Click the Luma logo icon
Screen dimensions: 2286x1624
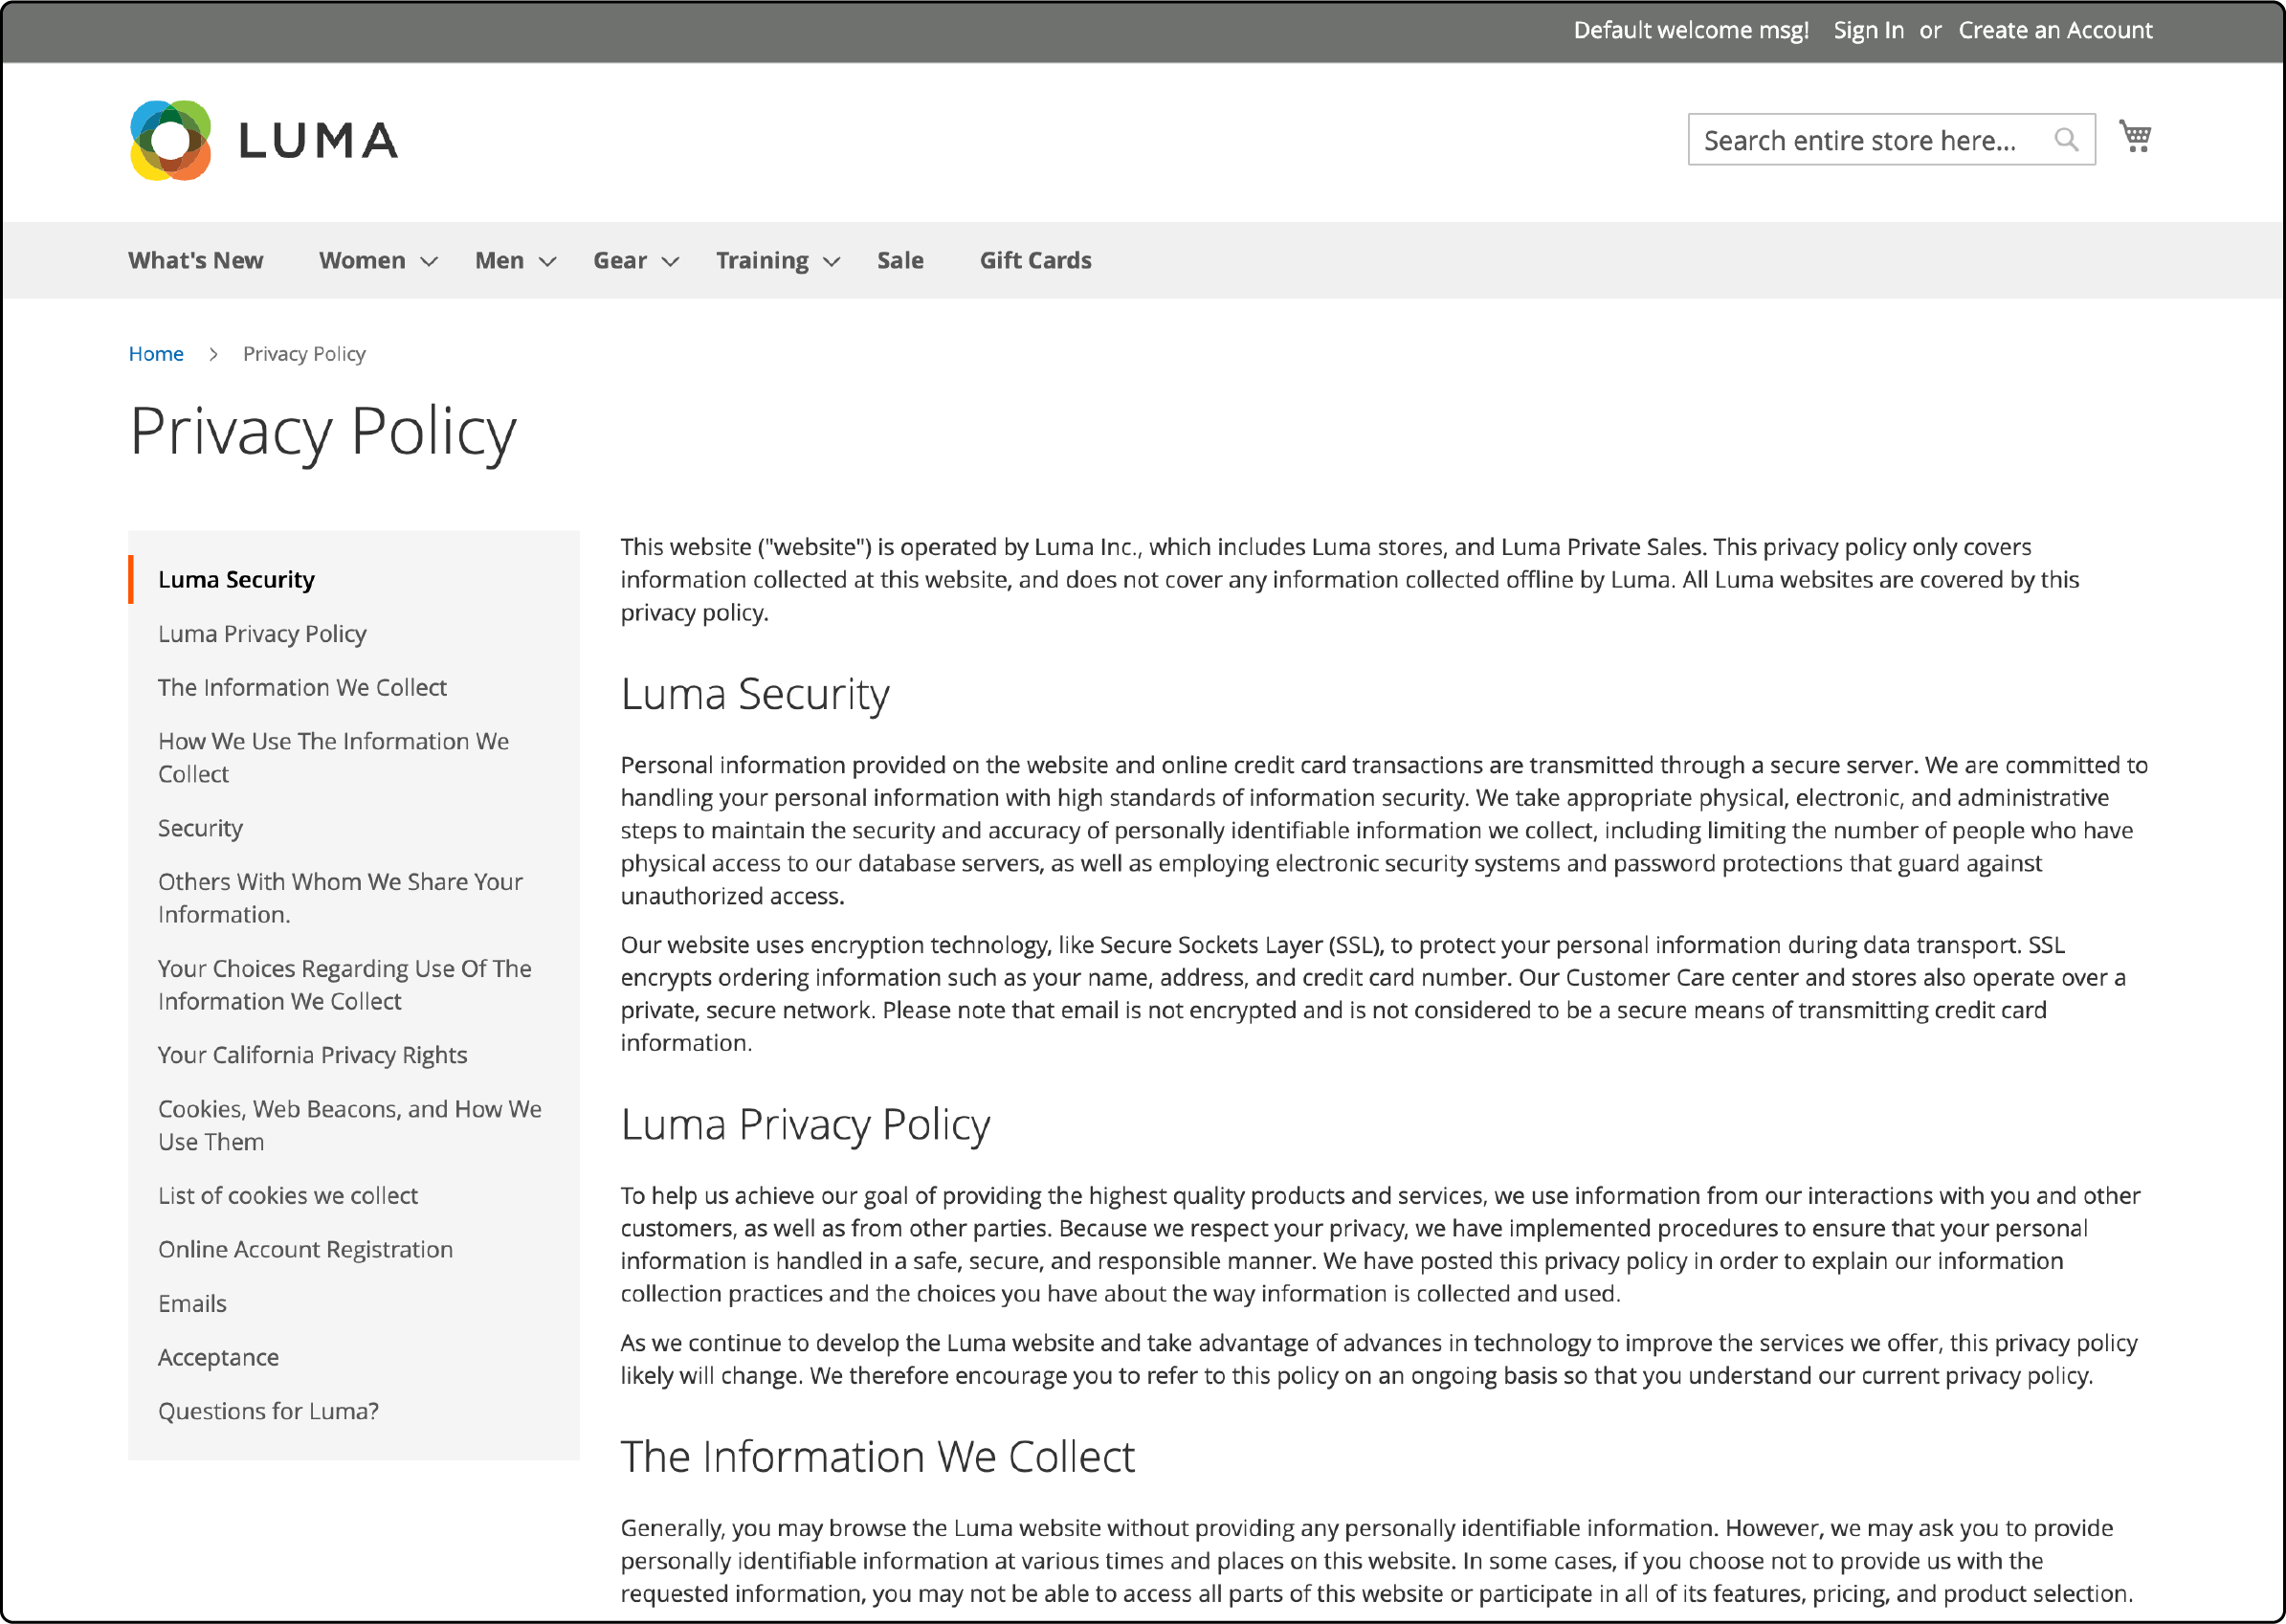point(171,140)
